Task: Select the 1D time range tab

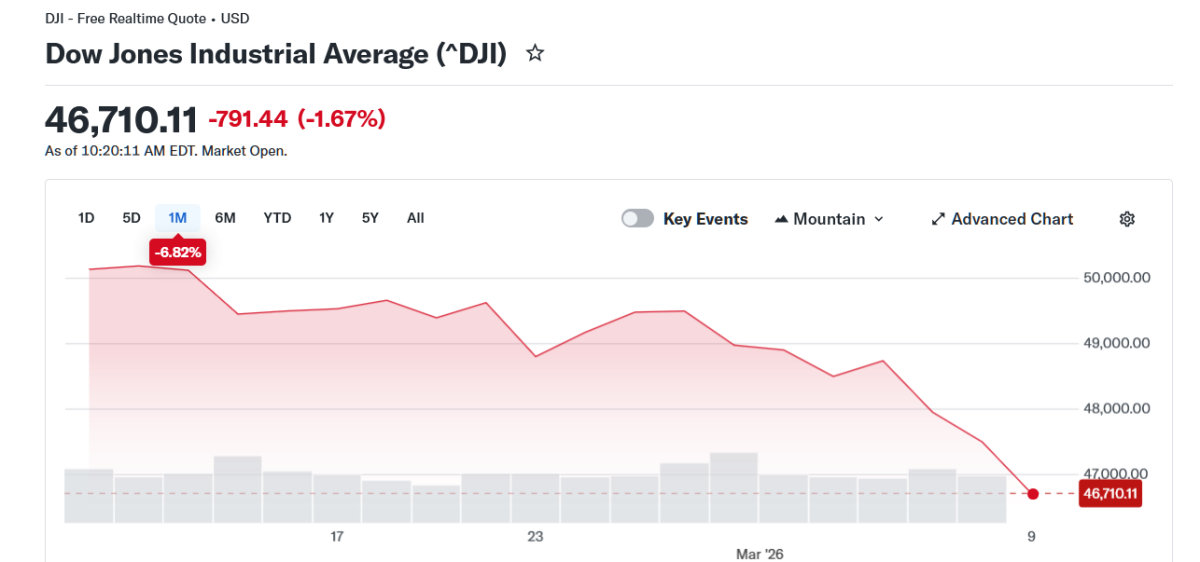Action: (x=86, y=218)
